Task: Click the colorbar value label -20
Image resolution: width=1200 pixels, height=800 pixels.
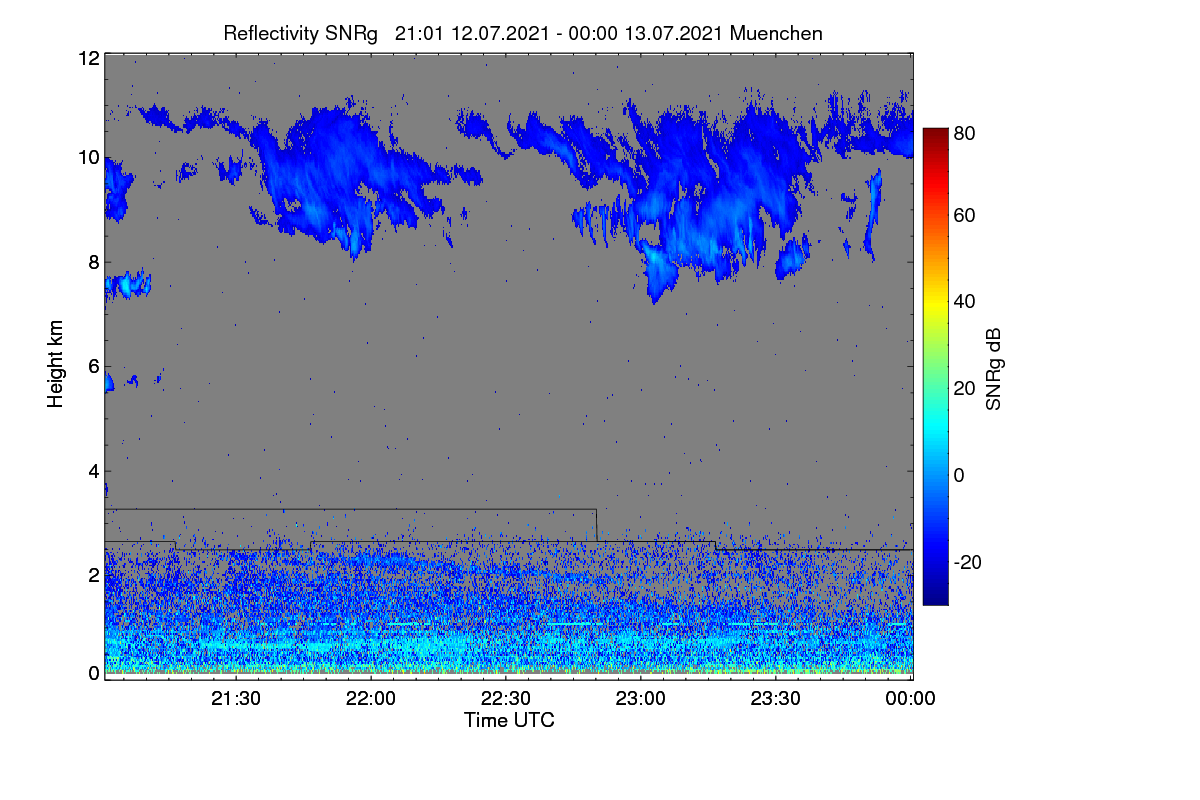Action: [x=967, y=562]
